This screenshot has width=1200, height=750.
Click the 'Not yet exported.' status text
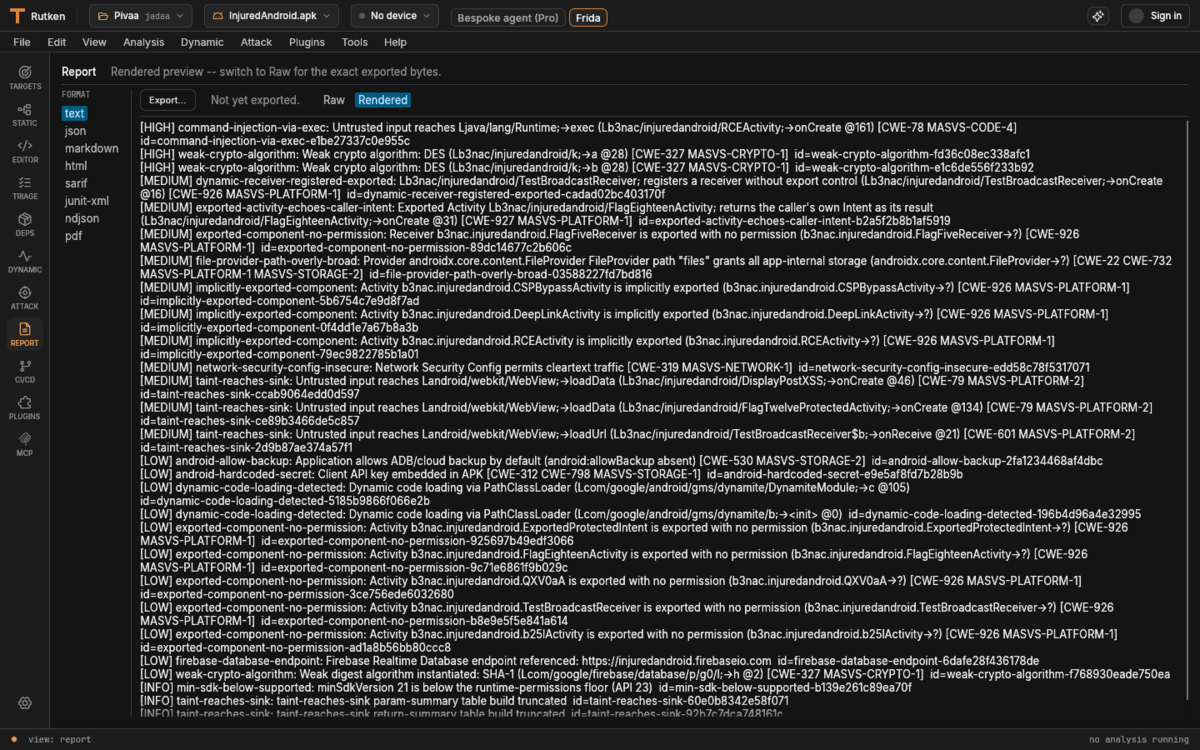point(255,100)
